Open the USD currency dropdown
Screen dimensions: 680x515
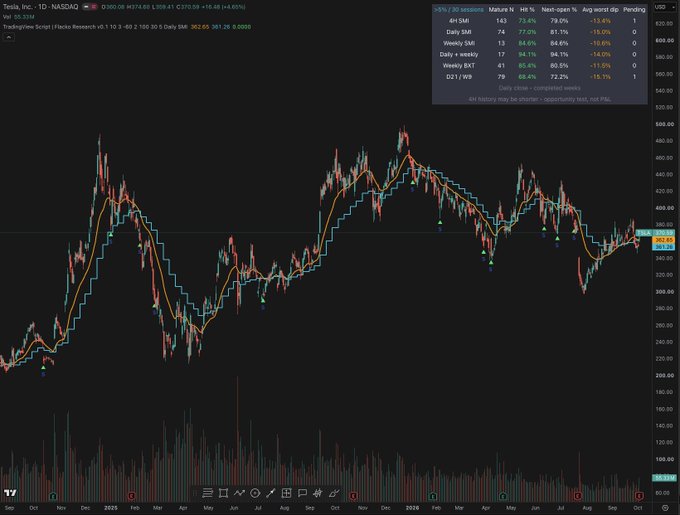click(x=663, y=7)
